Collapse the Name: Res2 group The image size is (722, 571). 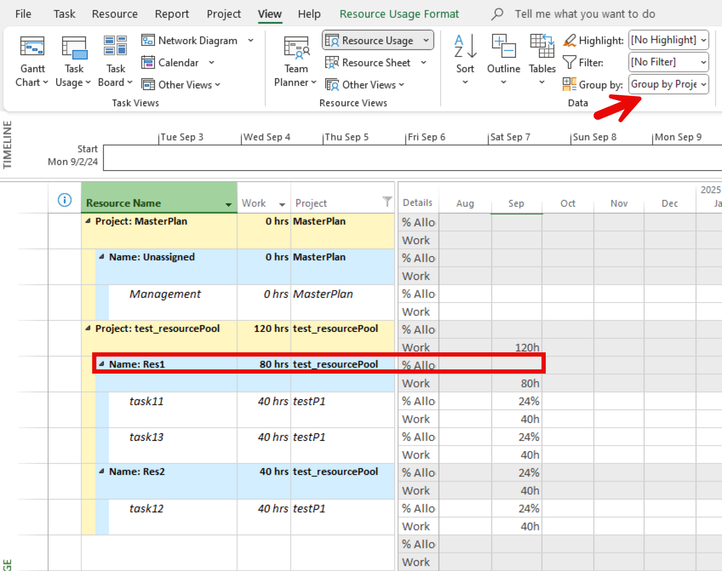(x=101, y=472)
